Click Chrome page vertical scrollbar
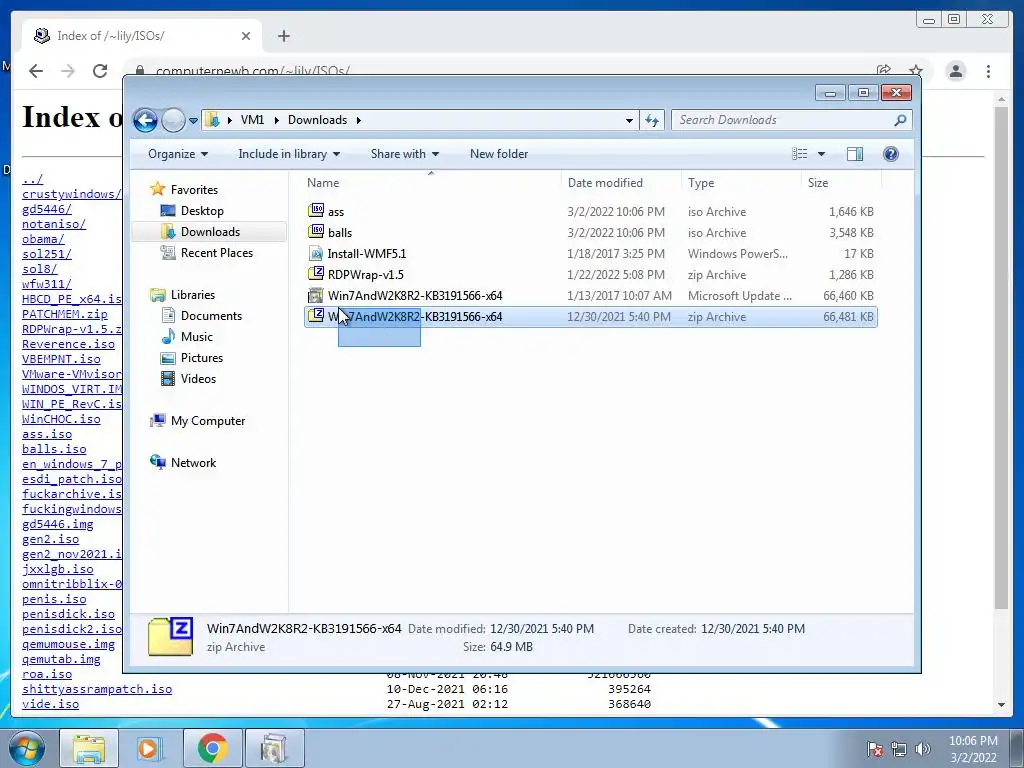 tap(1001, 358)
